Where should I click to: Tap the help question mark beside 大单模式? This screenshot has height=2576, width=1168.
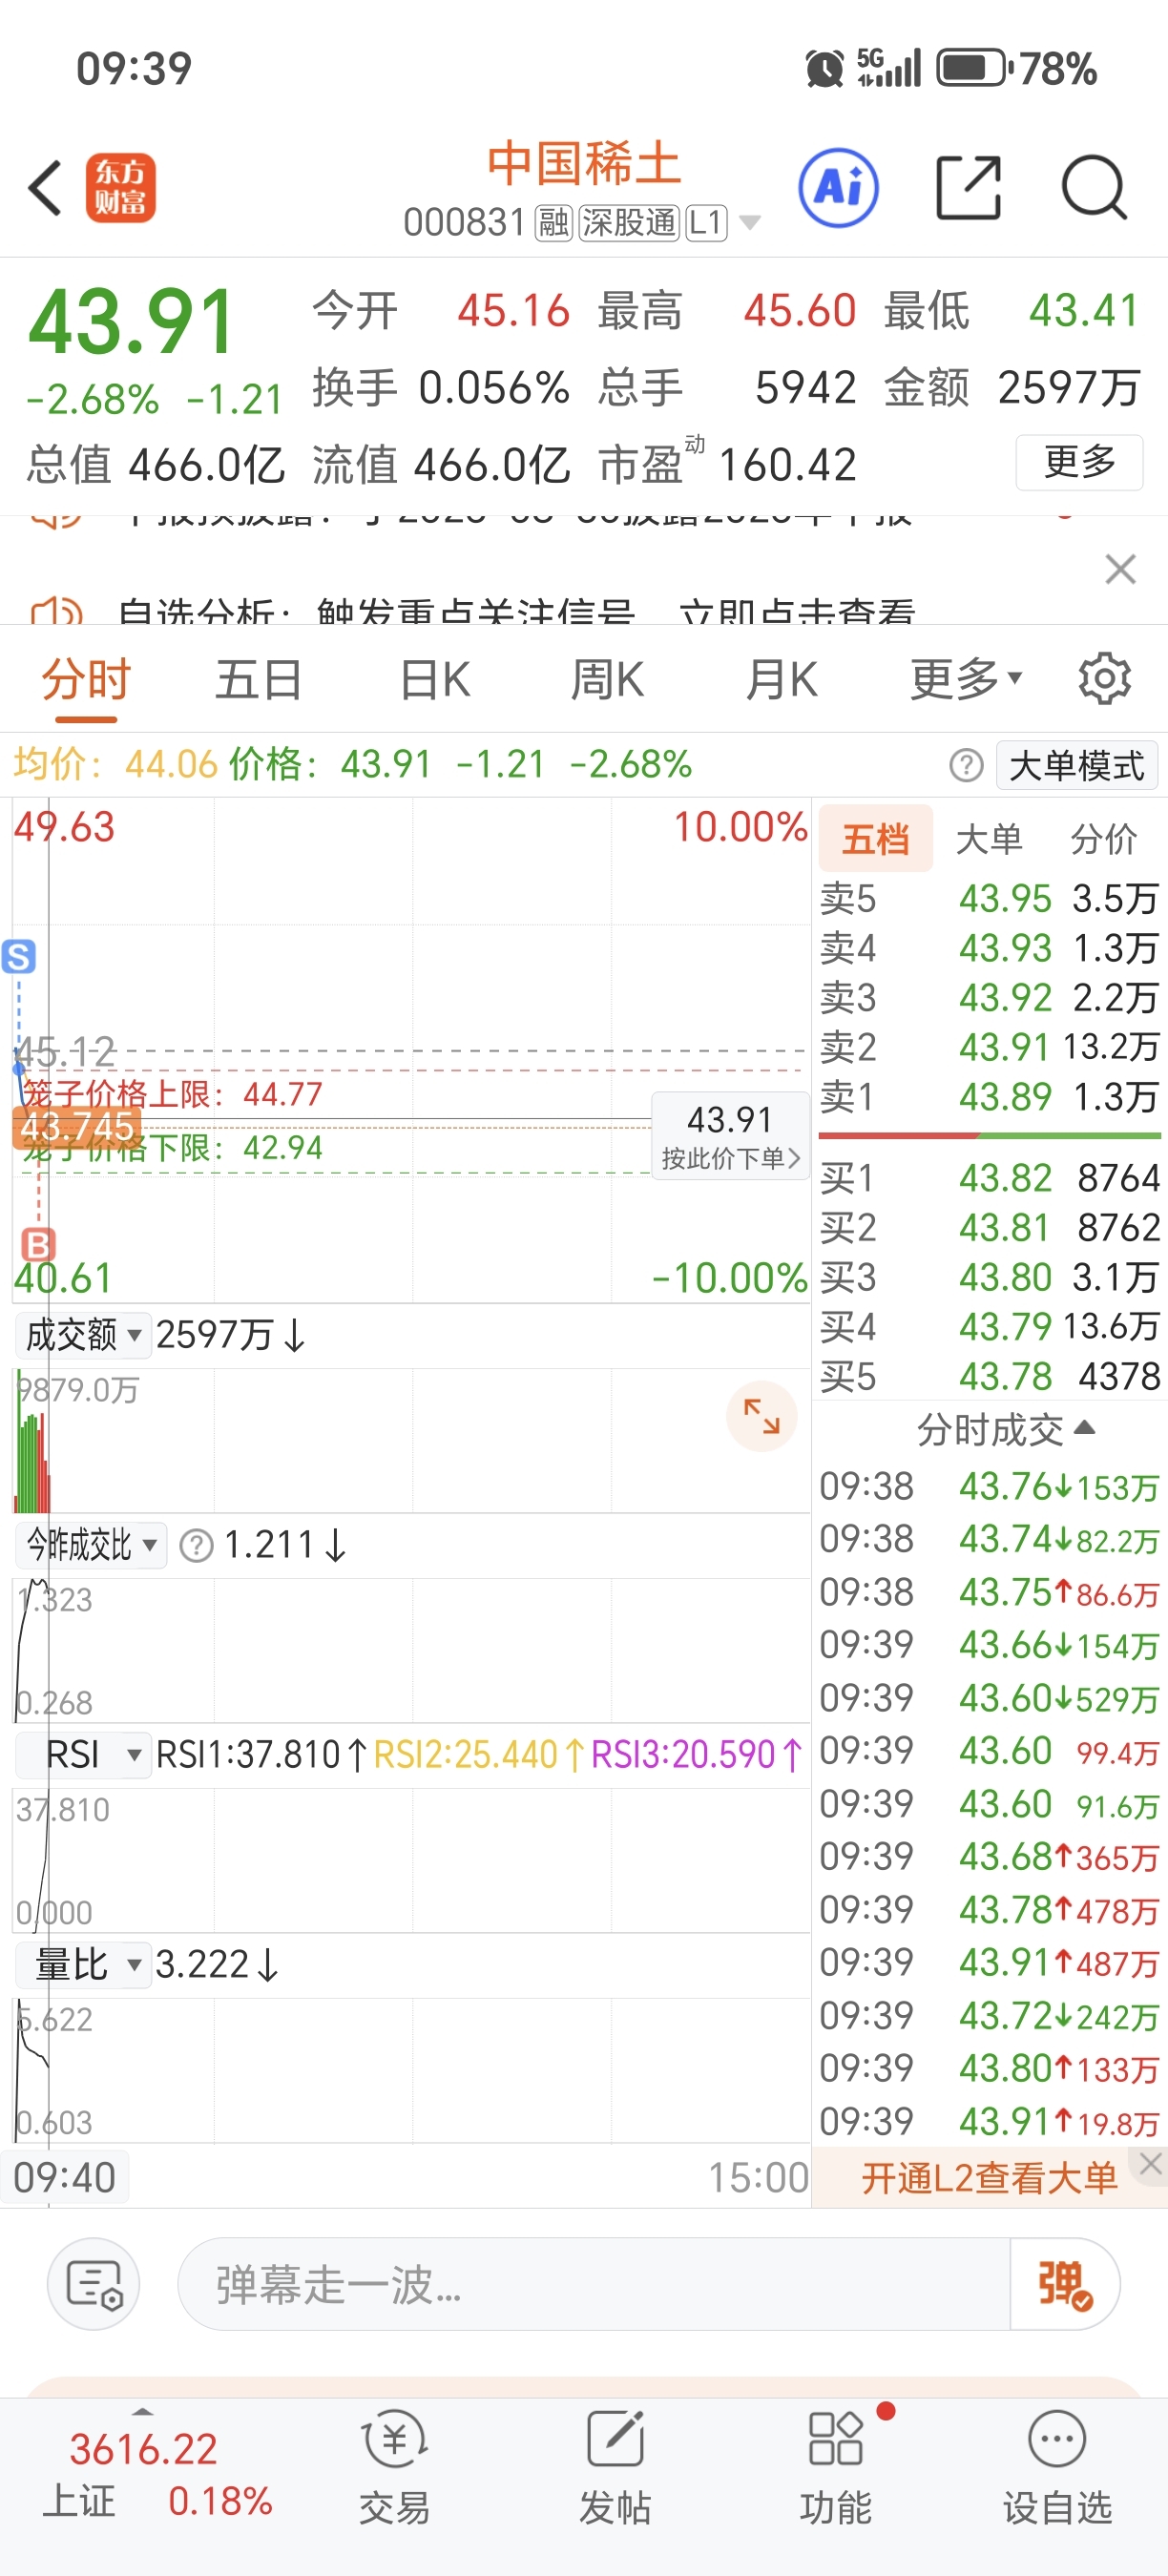(x=966, y=766)
